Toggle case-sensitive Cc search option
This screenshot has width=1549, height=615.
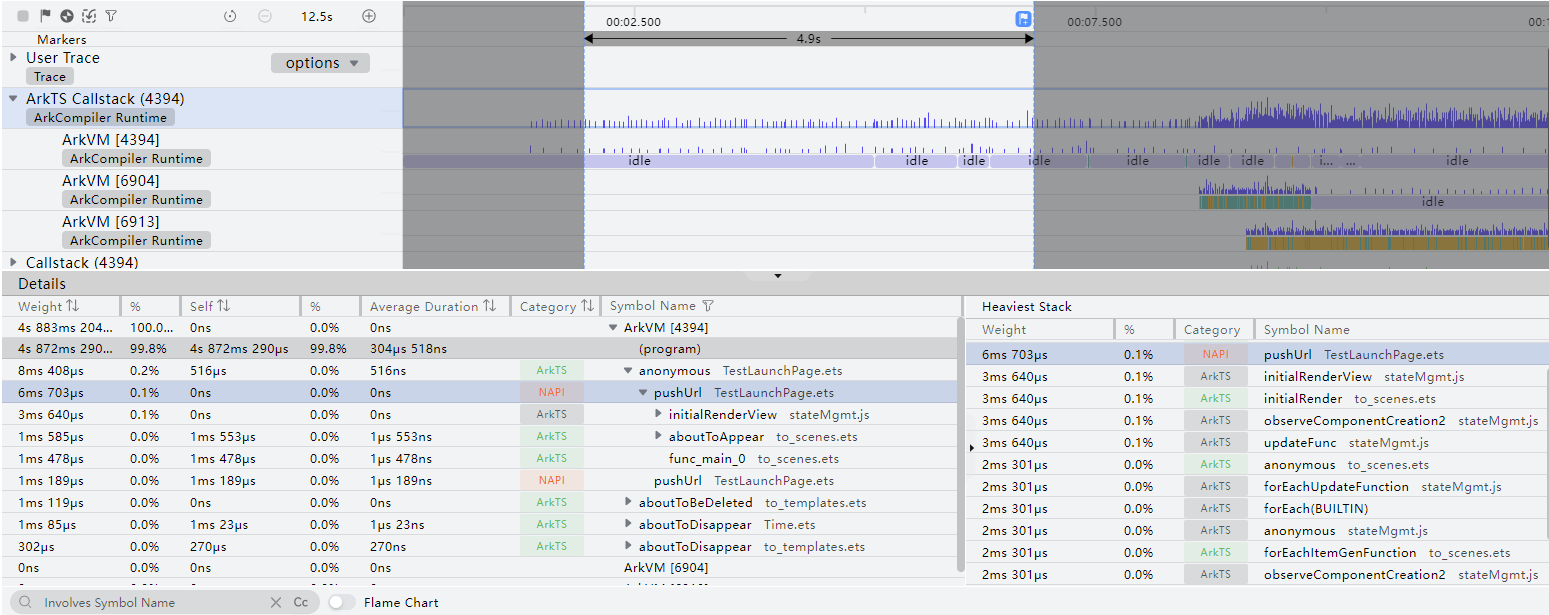pos(300,603)
